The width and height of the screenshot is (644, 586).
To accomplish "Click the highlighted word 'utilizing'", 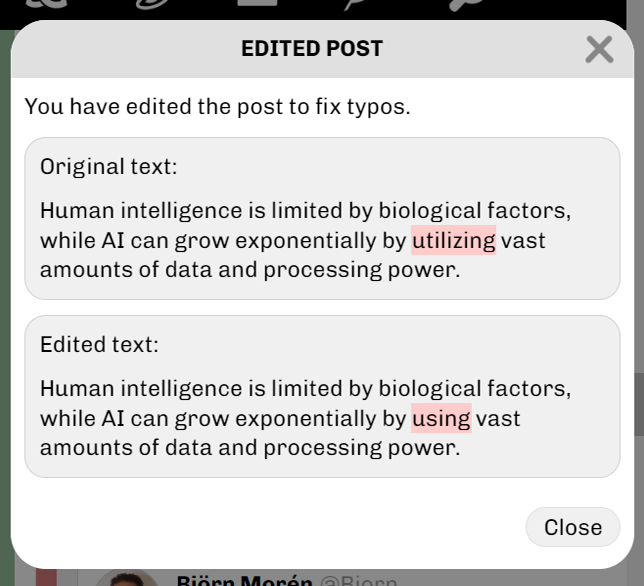I will pyautogui.click(x=453, y=240).
